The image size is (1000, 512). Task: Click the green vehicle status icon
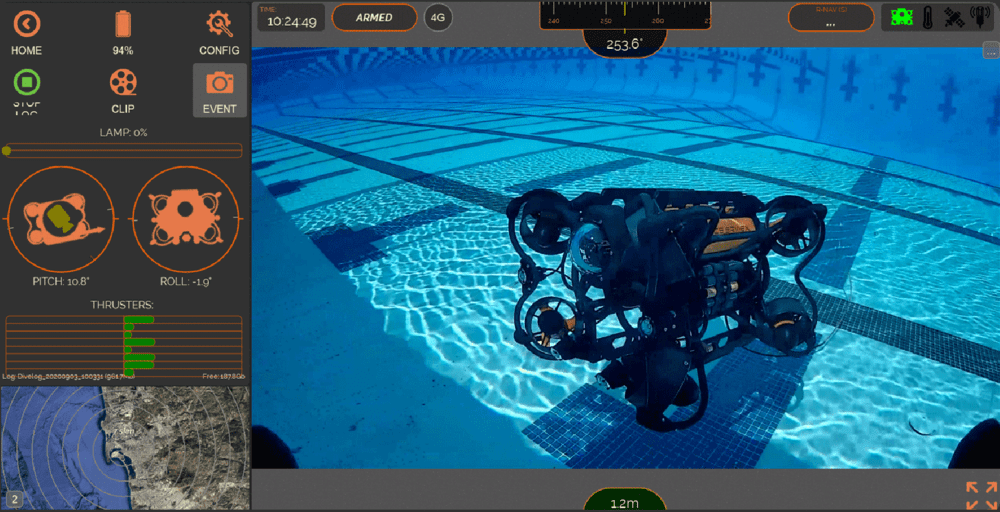point(902,17)
